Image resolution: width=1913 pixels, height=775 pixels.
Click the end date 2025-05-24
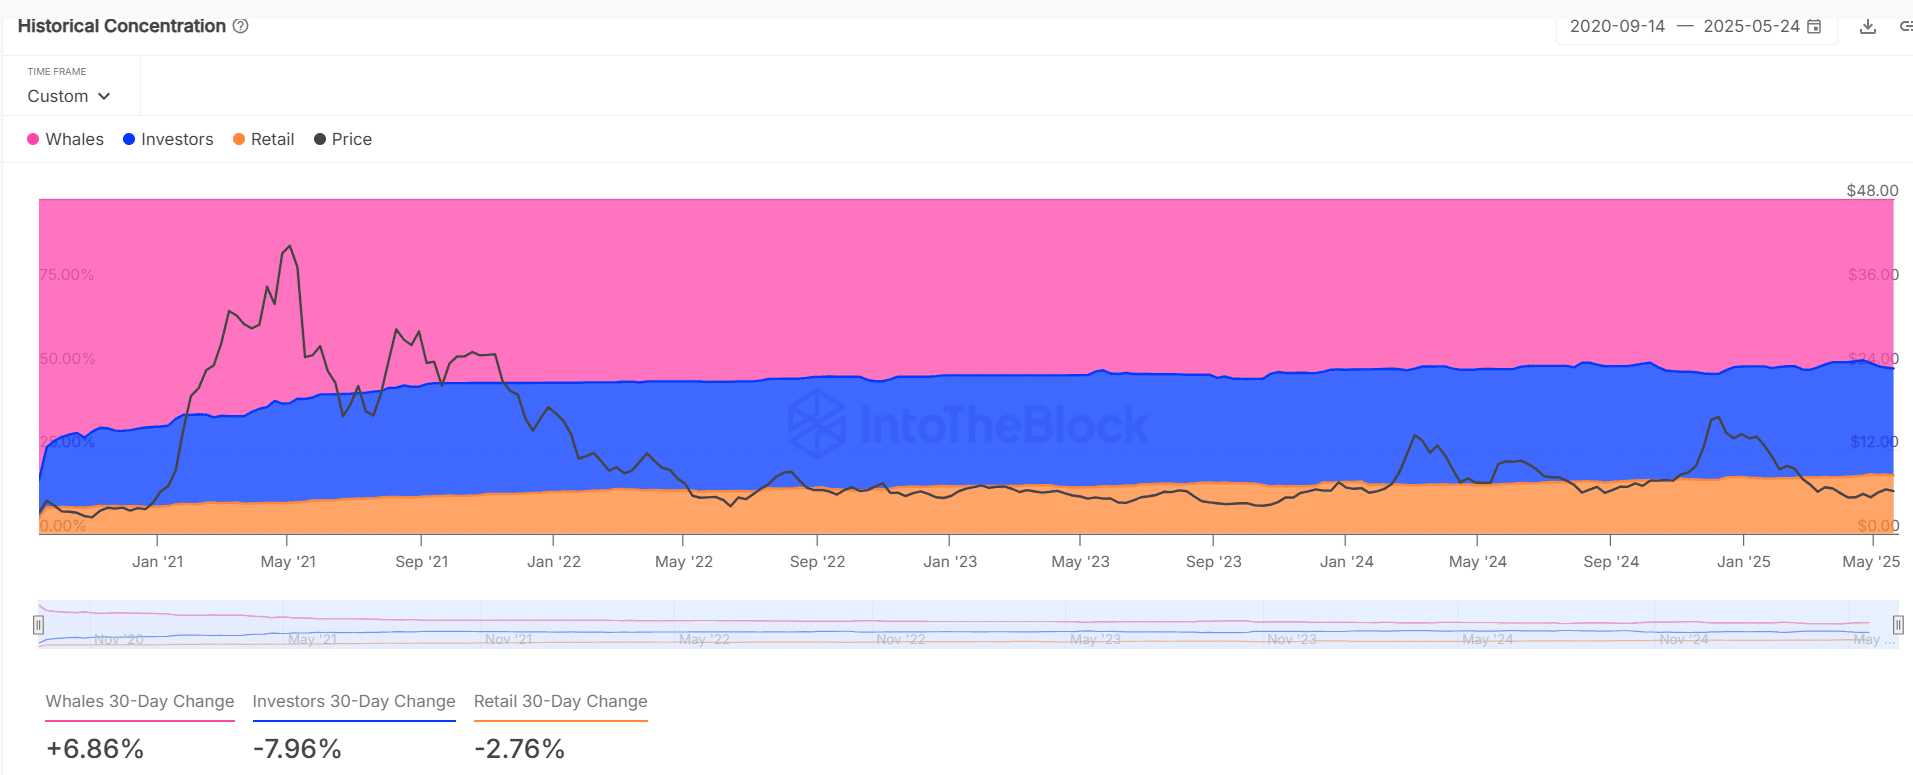click(x=1751, y=26)
